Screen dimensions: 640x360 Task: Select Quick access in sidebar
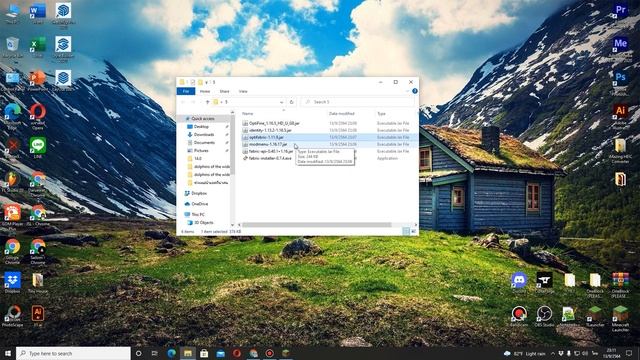pos(202,118)
